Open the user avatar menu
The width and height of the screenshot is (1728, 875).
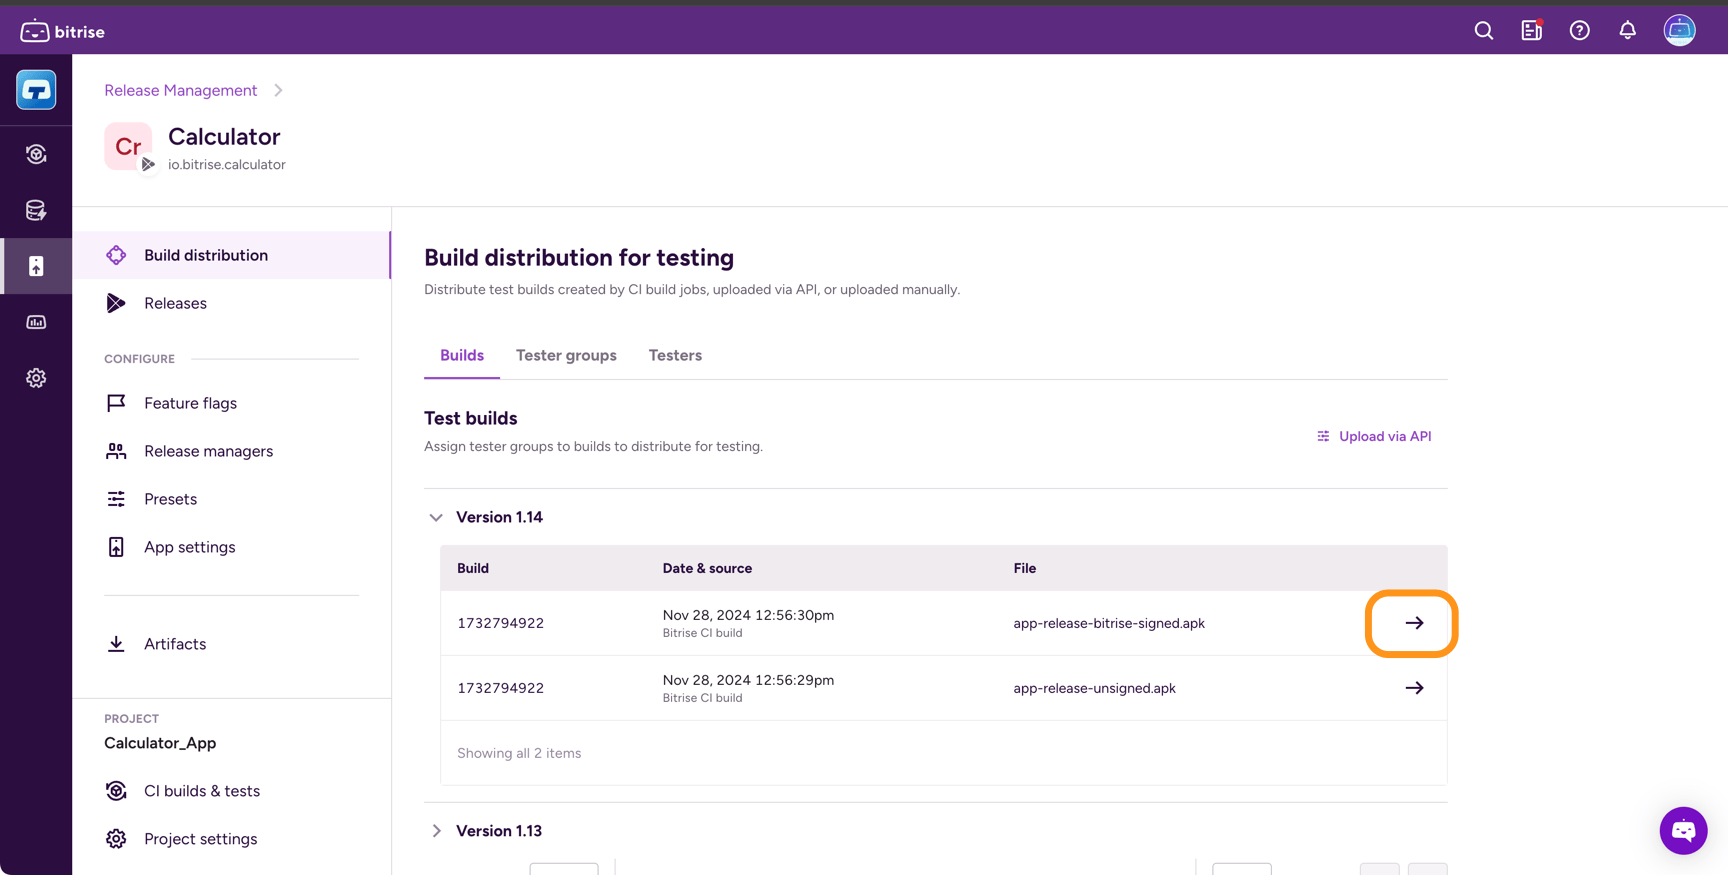[1680, 31]
